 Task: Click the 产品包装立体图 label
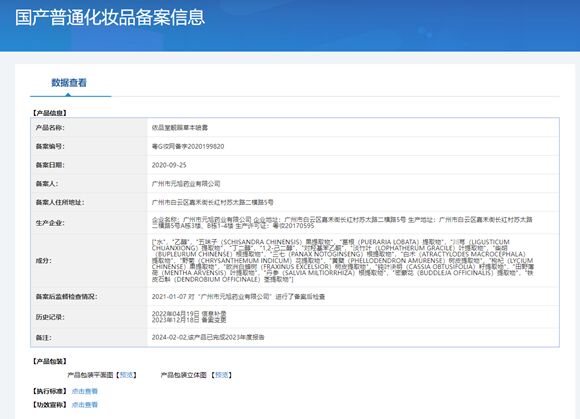[x=183, y=375]
